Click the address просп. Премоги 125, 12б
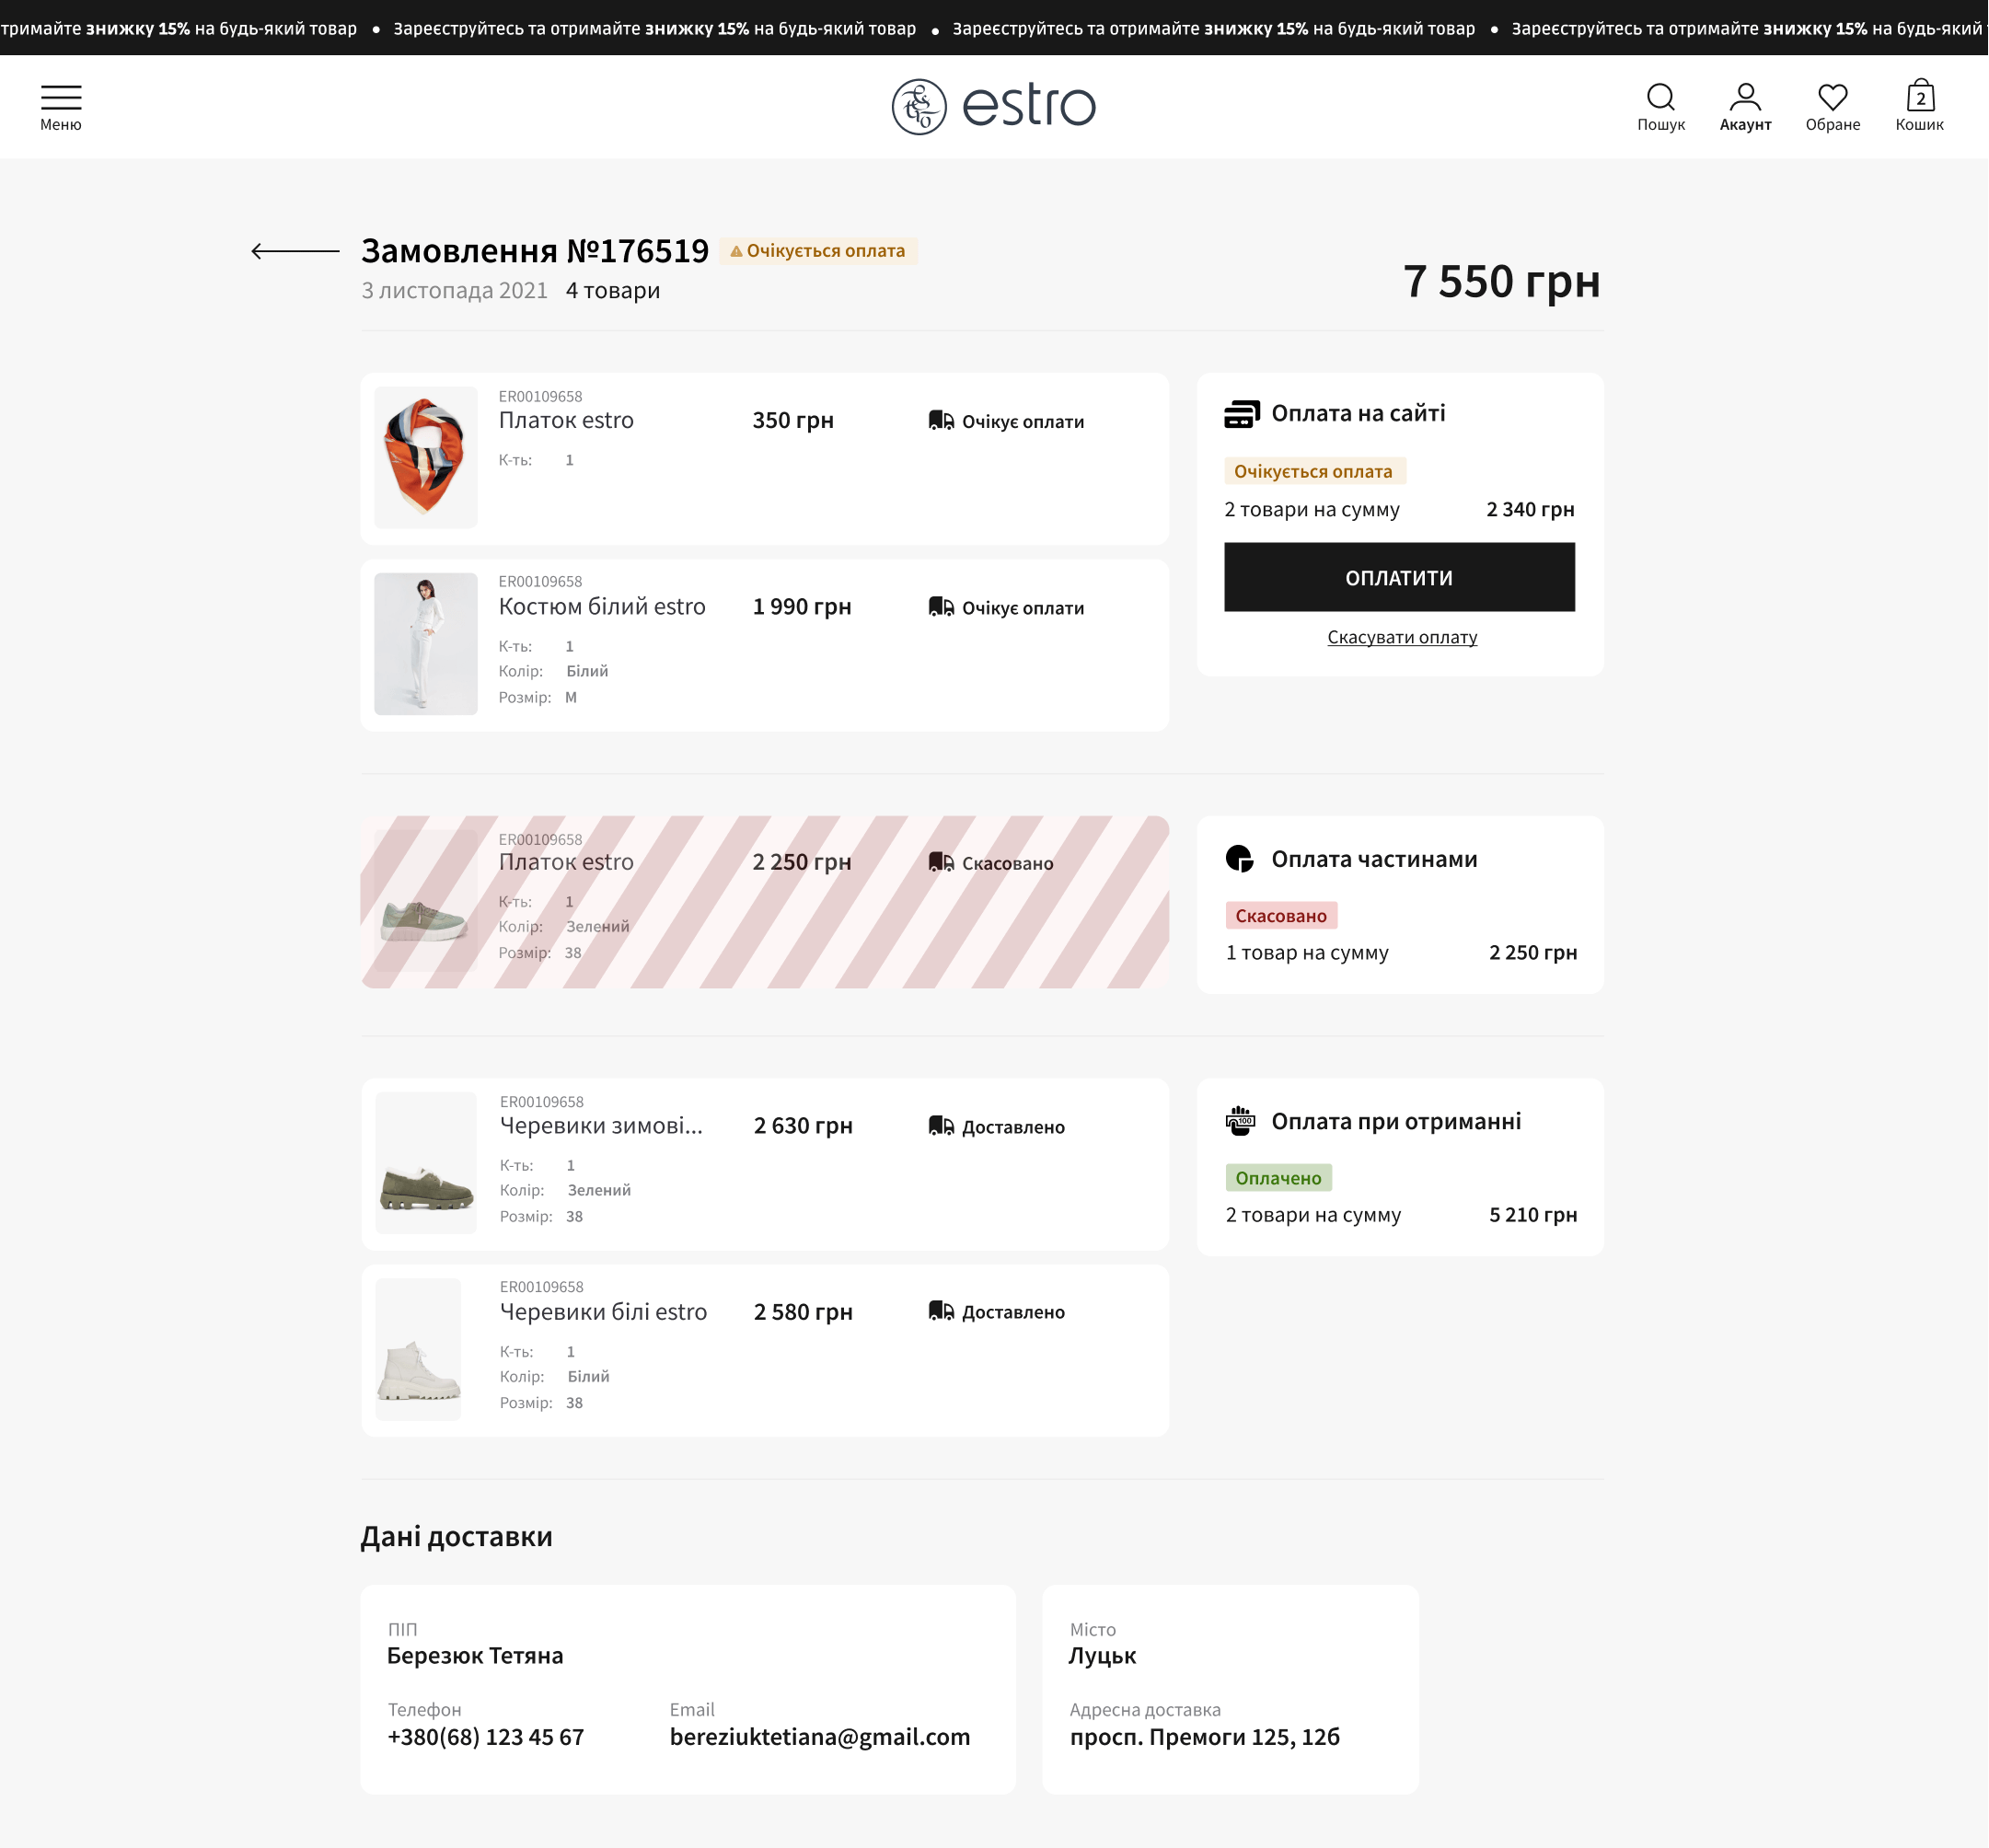This screenshot has width=1989, height=1848. [x=1205, y=1737]
